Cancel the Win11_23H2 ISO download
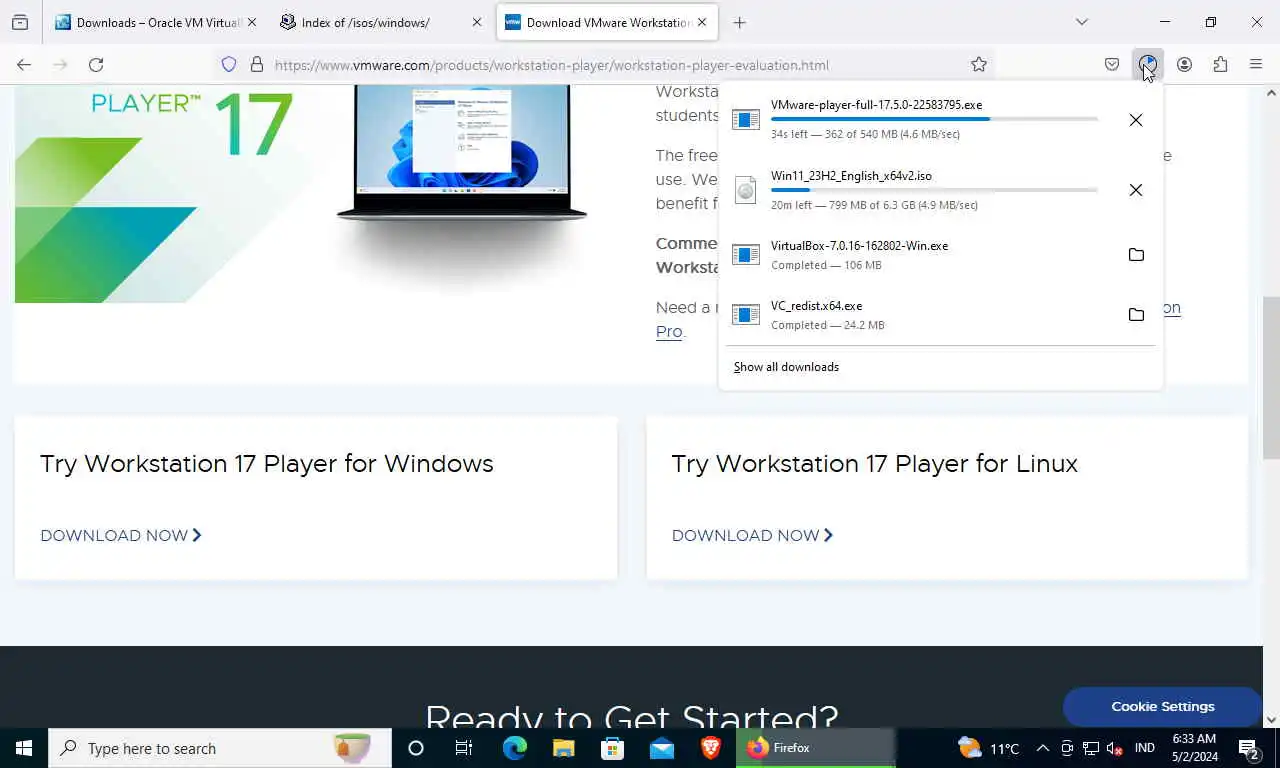The height and width of the screenshot is (768, 1280). [1135, 190]
